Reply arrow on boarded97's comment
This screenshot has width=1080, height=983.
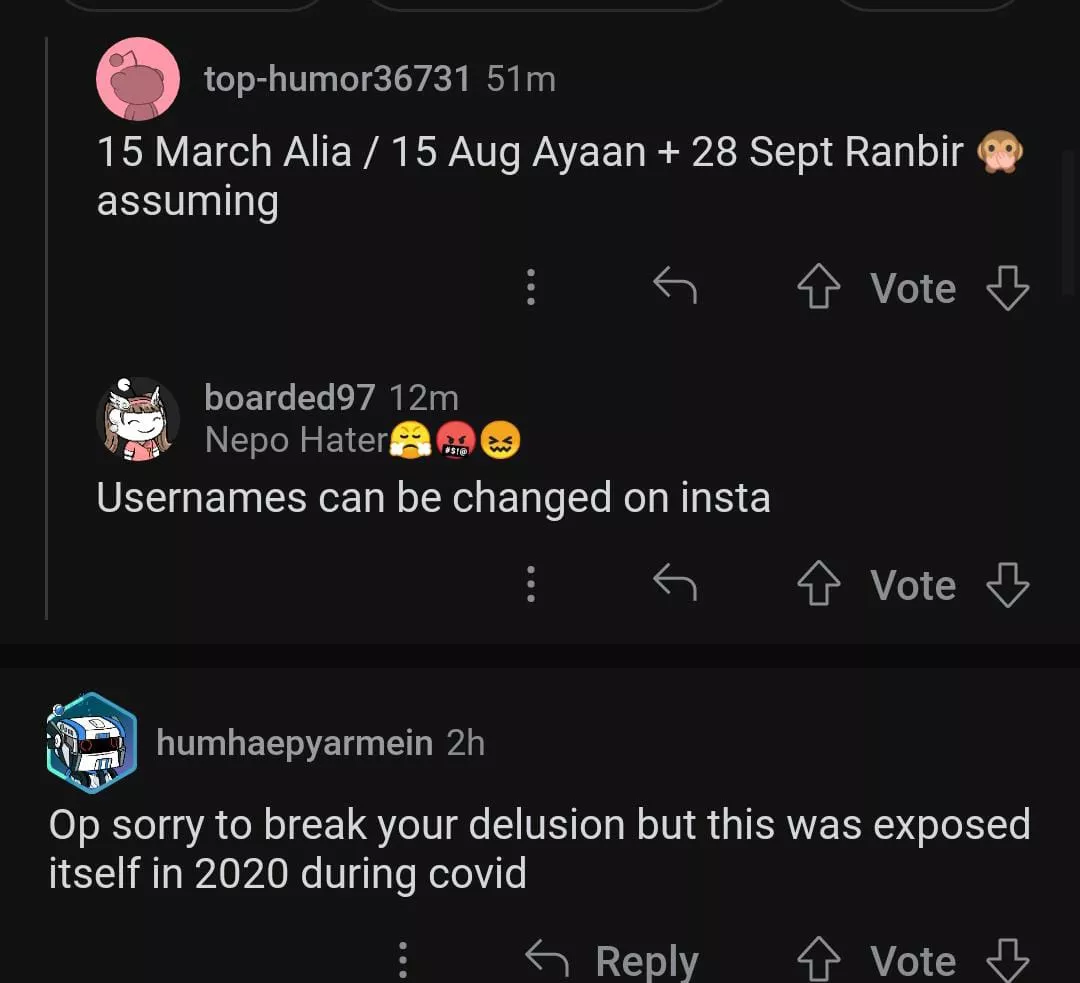[x=675, y=583]
